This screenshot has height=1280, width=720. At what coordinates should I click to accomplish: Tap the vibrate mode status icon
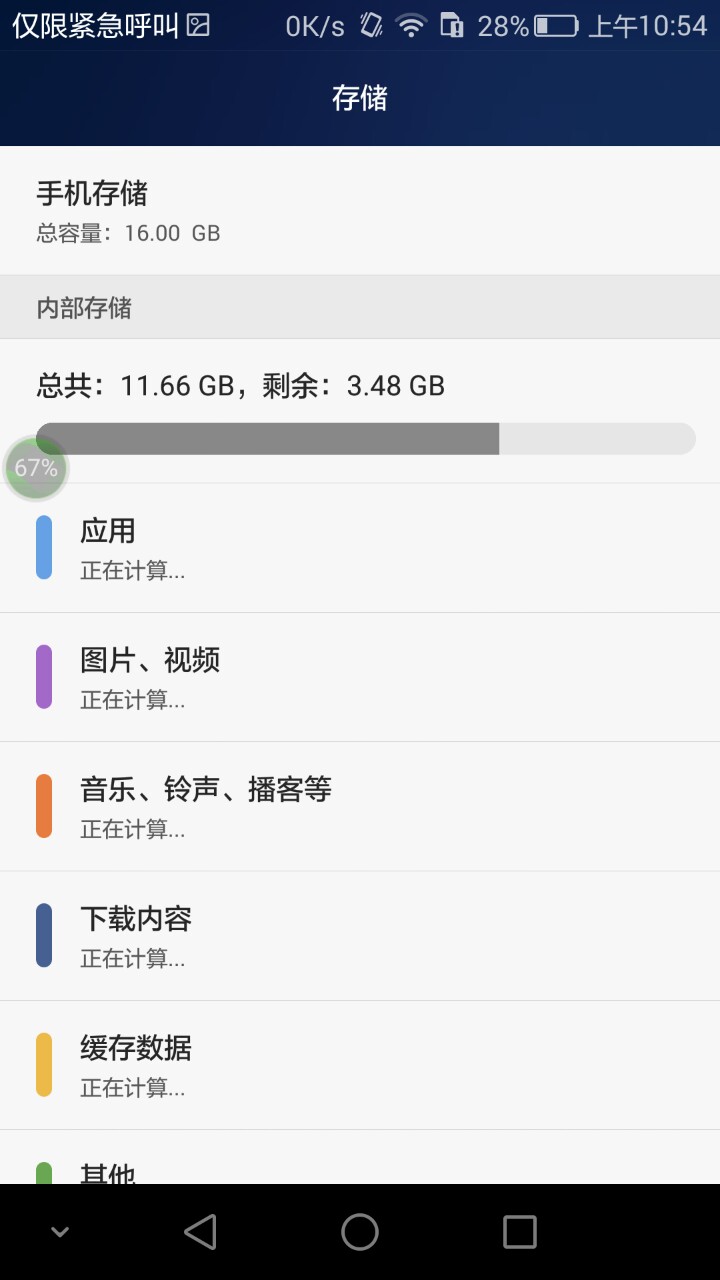click(371, 26)
